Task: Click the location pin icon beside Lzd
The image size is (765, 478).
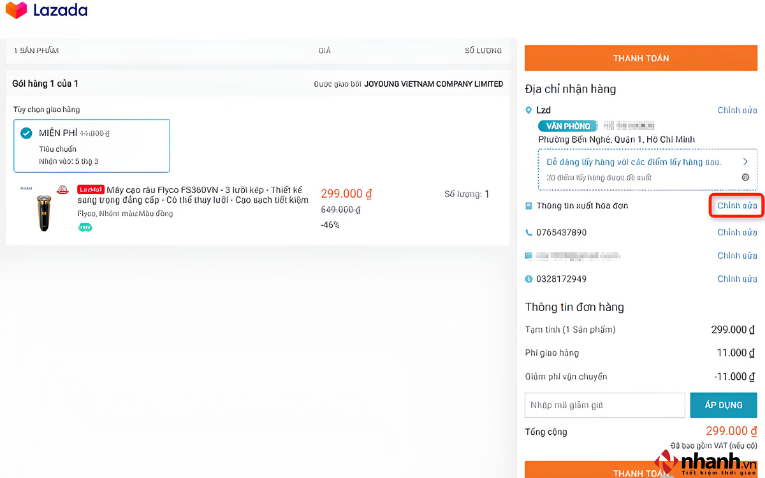Action: 528,110
